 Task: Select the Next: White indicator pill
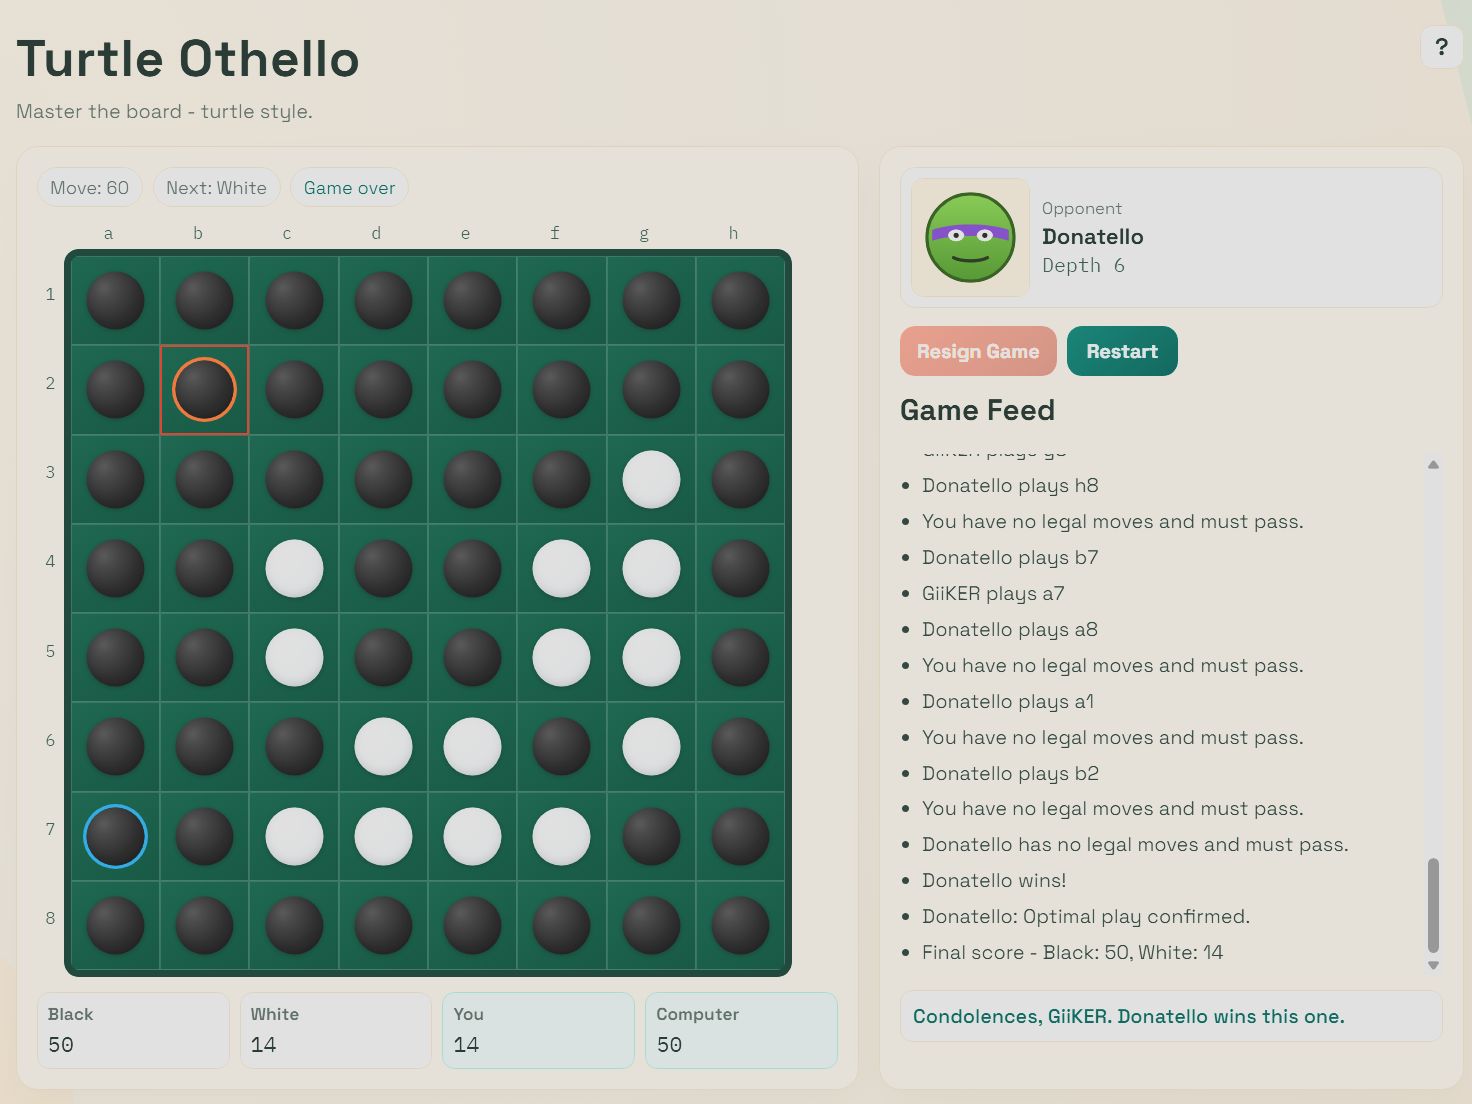(x=216, y=188)
